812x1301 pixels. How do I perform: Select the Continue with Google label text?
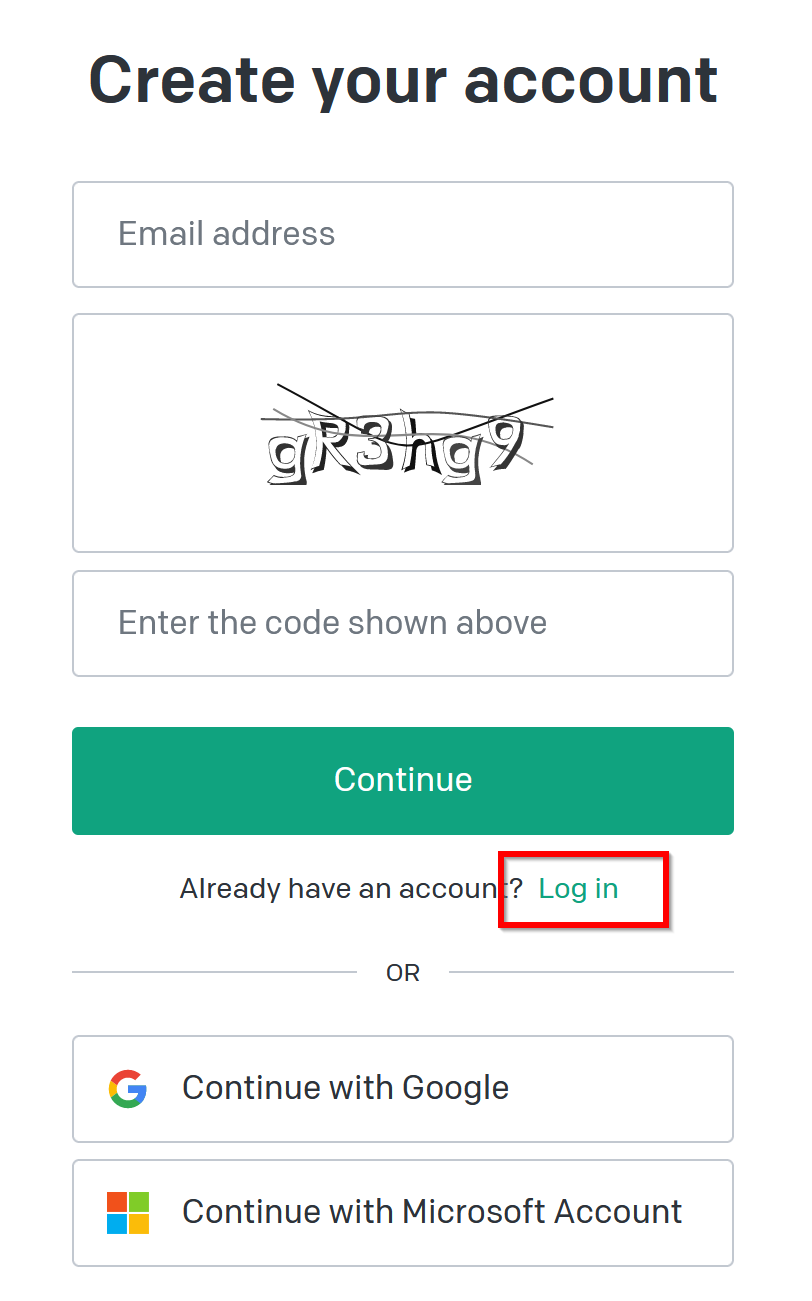pyautogui.click(x=345, y=1088)
